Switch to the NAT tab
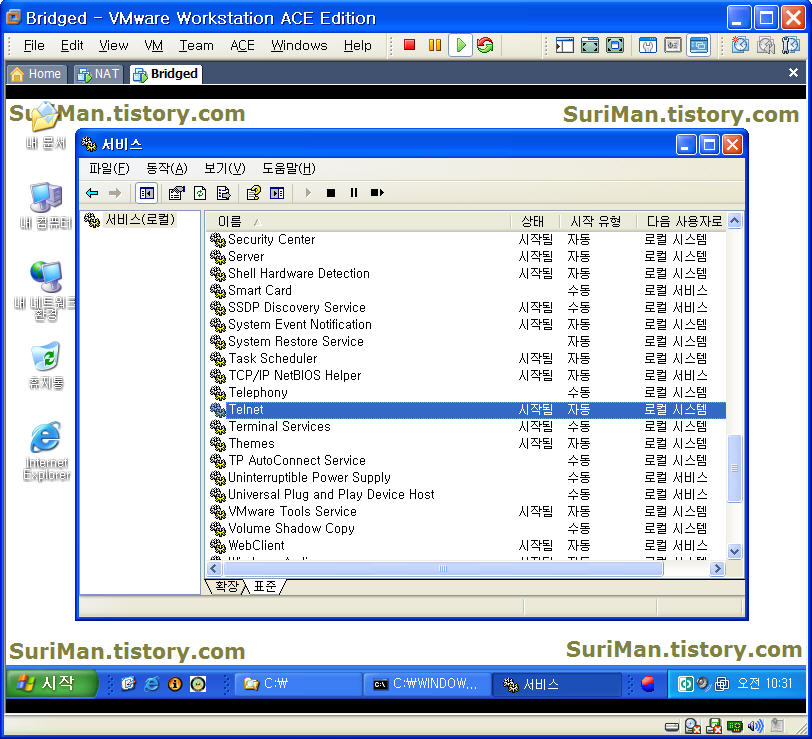The width and height of the screenshot is (812, 739). point(98,74)
